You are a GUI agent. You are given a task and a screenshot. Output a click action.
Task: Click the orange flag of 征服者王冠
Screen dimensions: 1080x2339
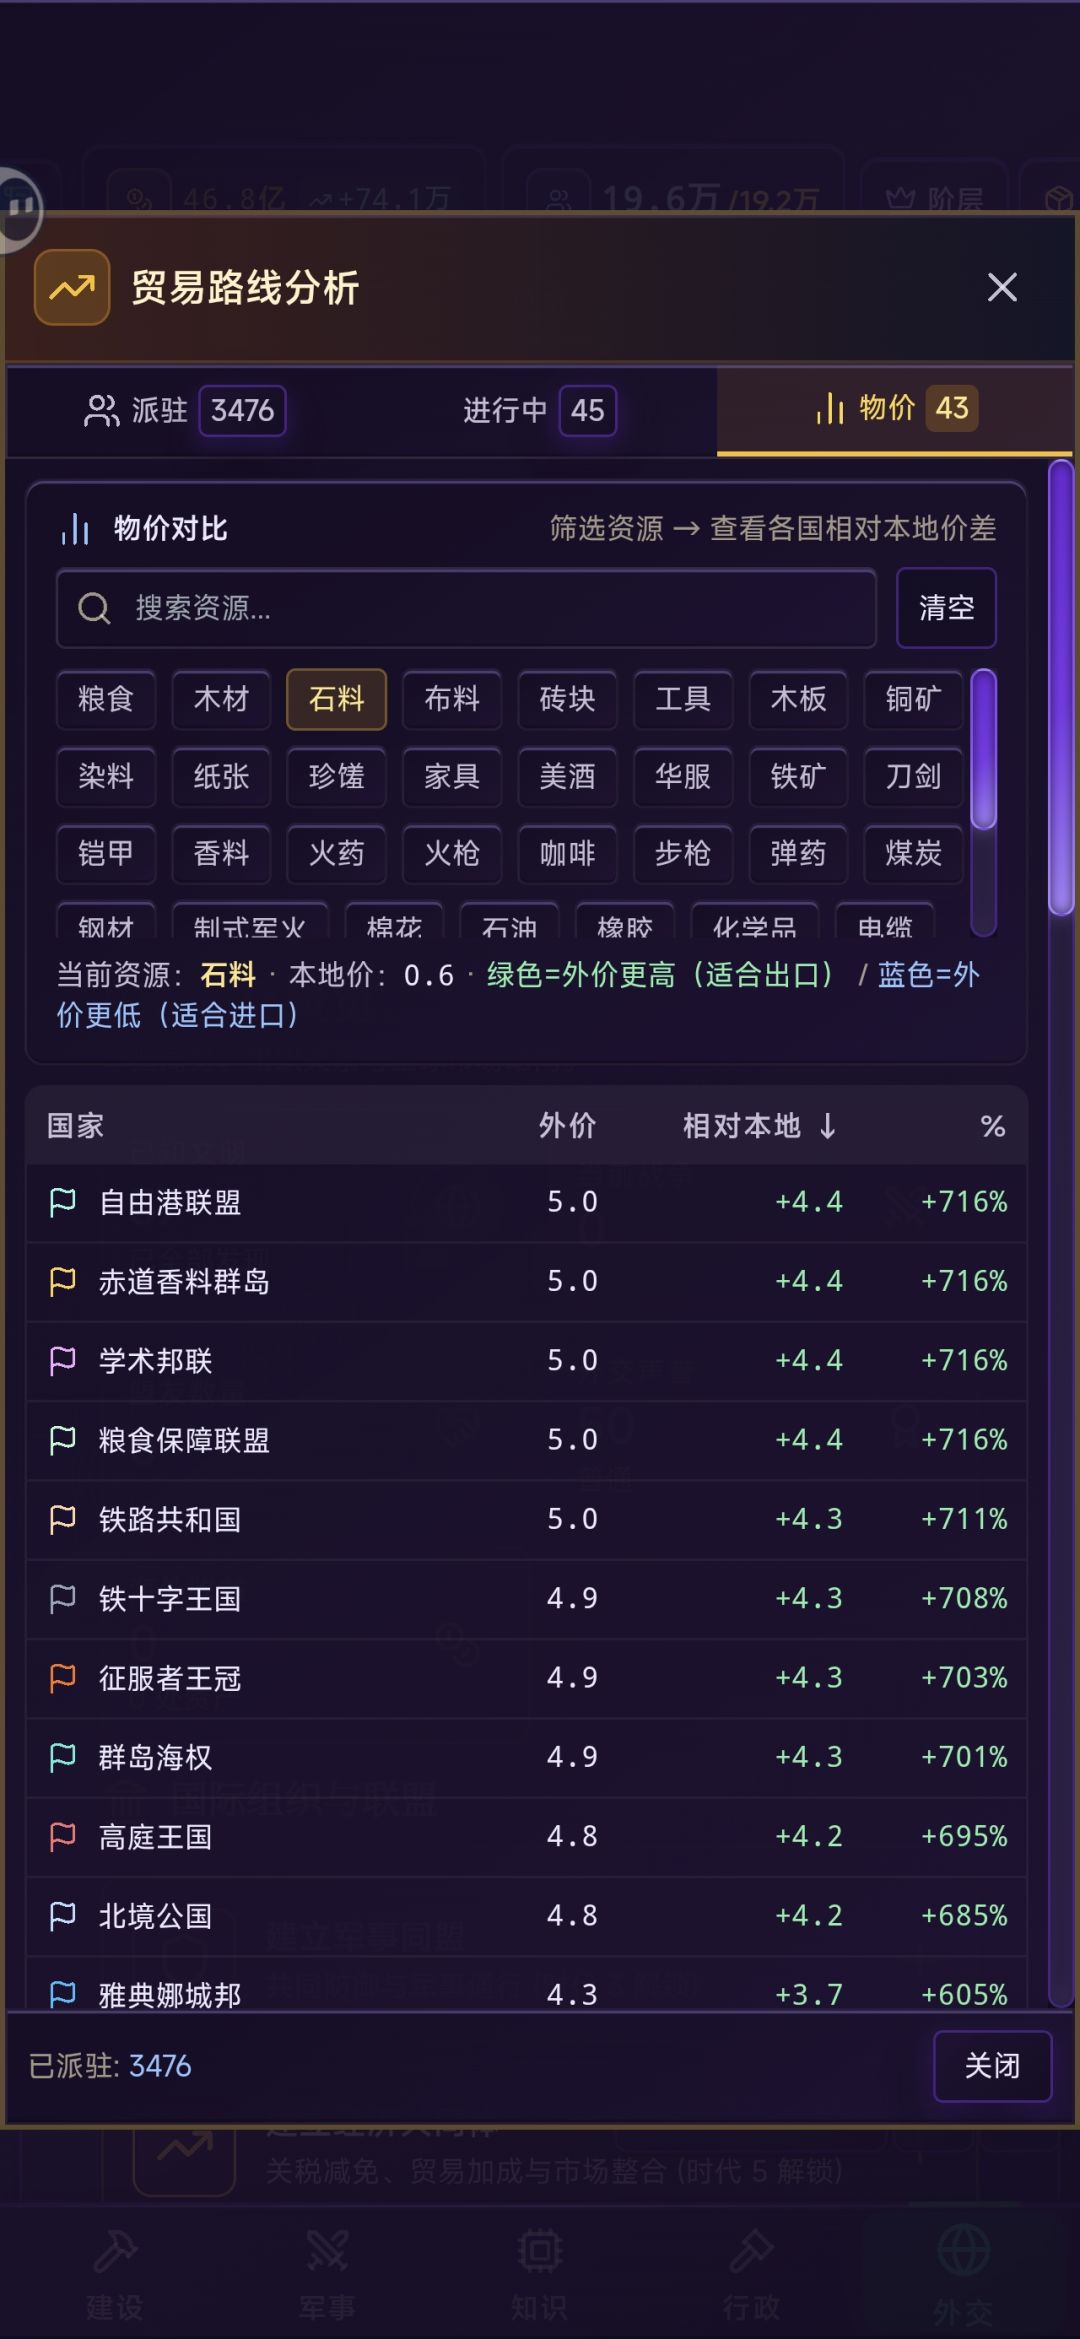click(63, 1677)
